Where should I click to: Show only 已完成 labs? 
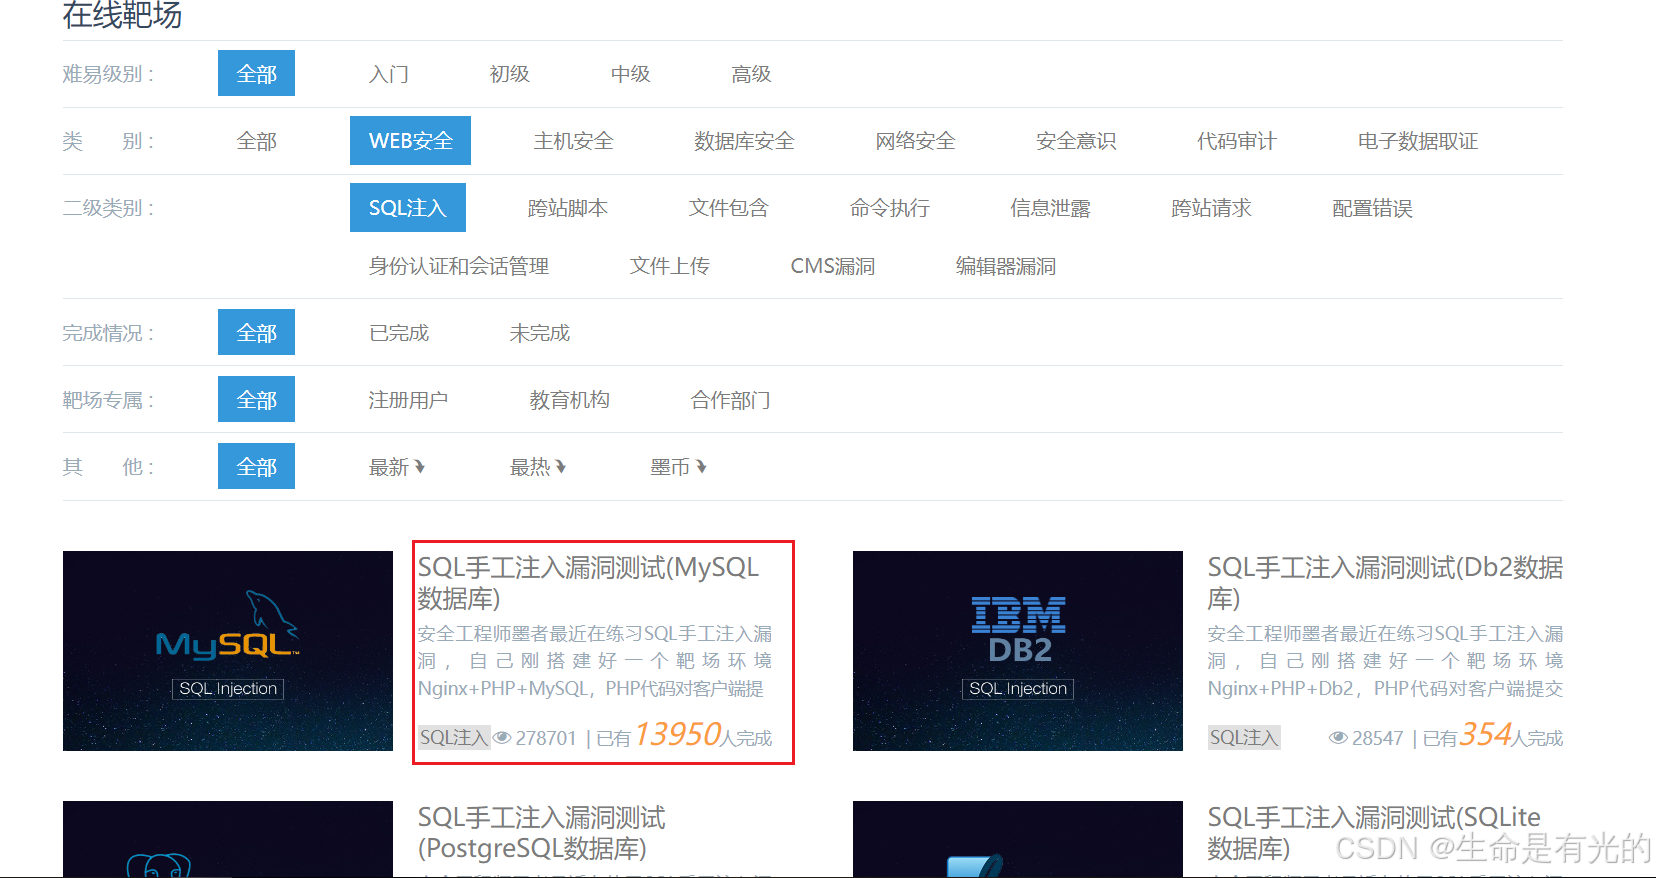[x=399, y=333]
